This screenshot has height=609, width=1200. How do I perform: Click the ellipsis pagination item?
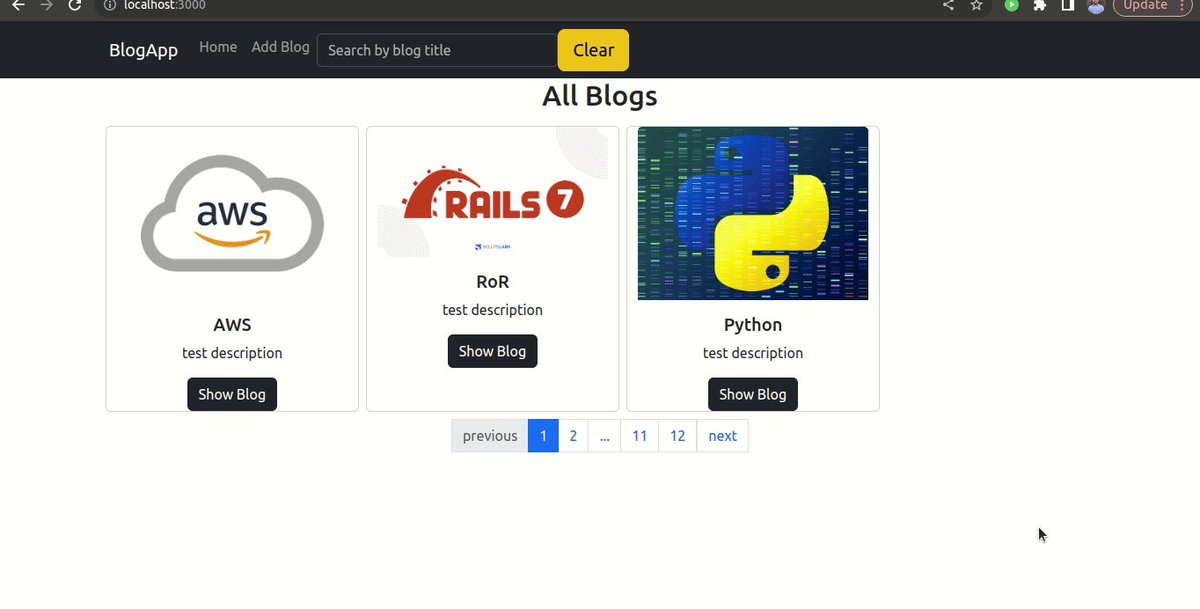pyautogui.click(x=604, y=436)
